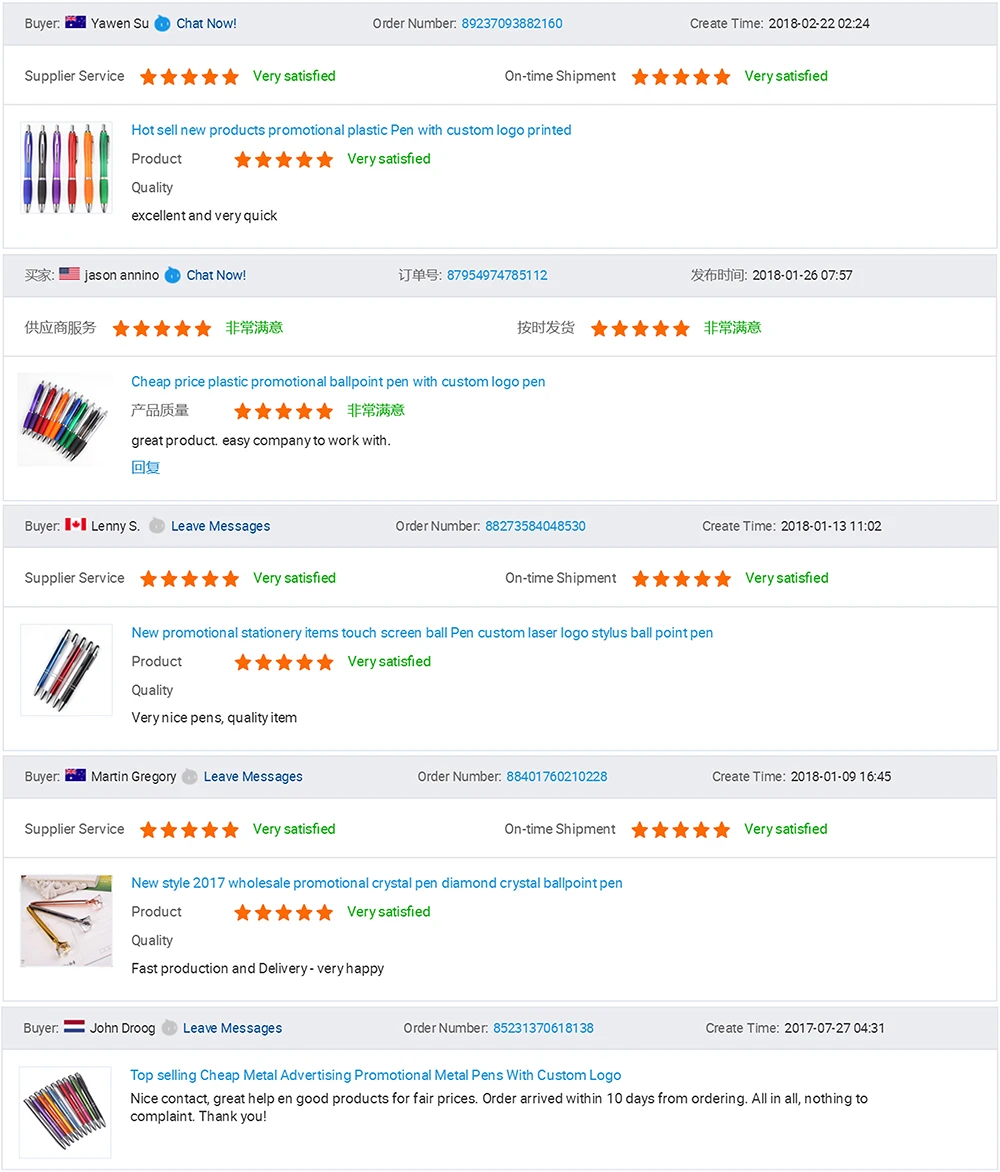The height and width of the screenshot is (1172, 1000).
Task: Click the Australian flag beside Martin Gregory
Action: [74, 776]
